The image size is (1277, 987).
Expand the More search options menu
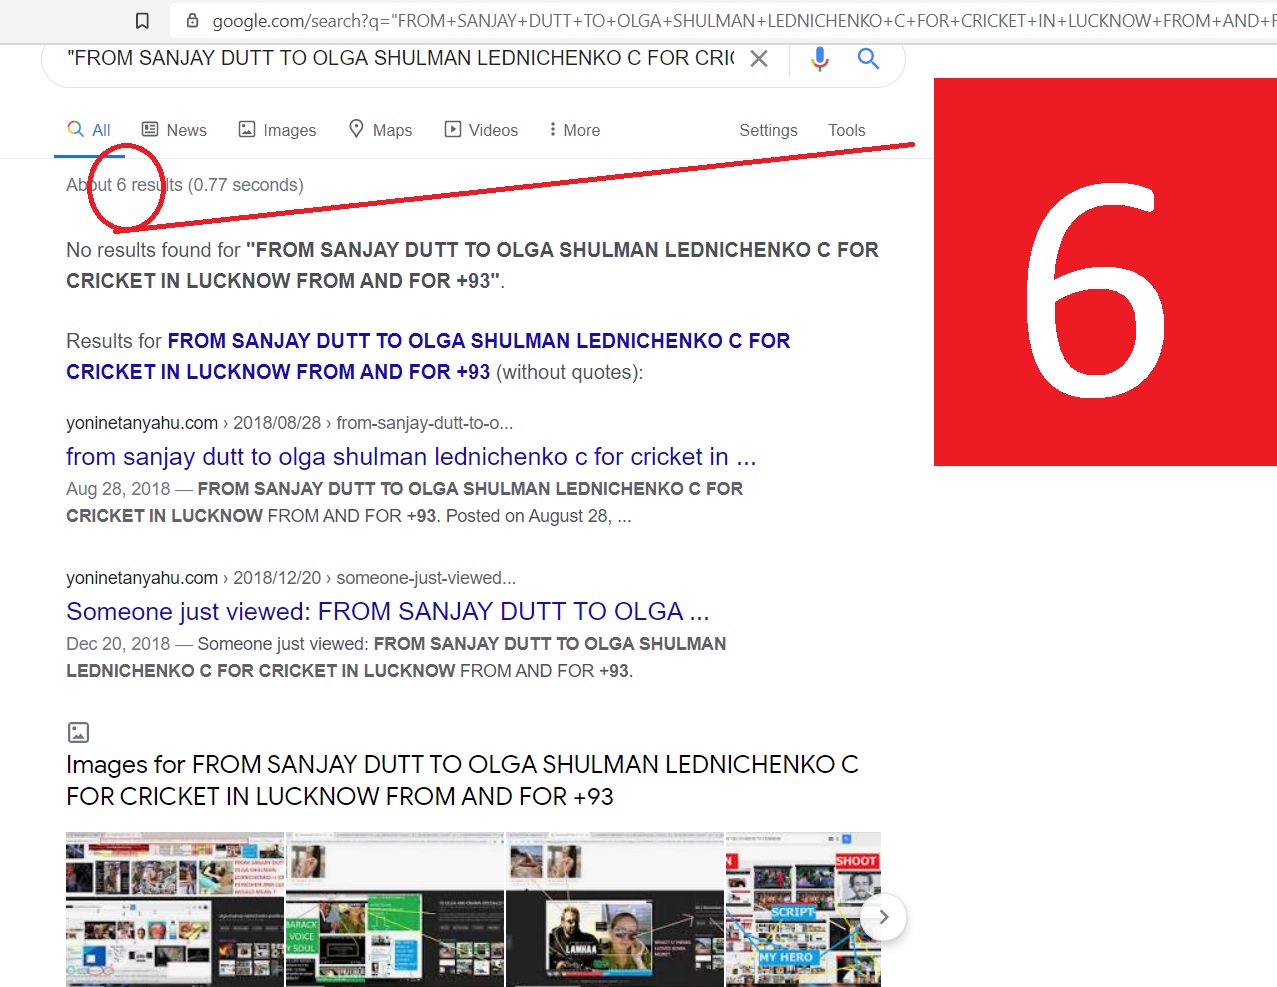tap(574, 130)
